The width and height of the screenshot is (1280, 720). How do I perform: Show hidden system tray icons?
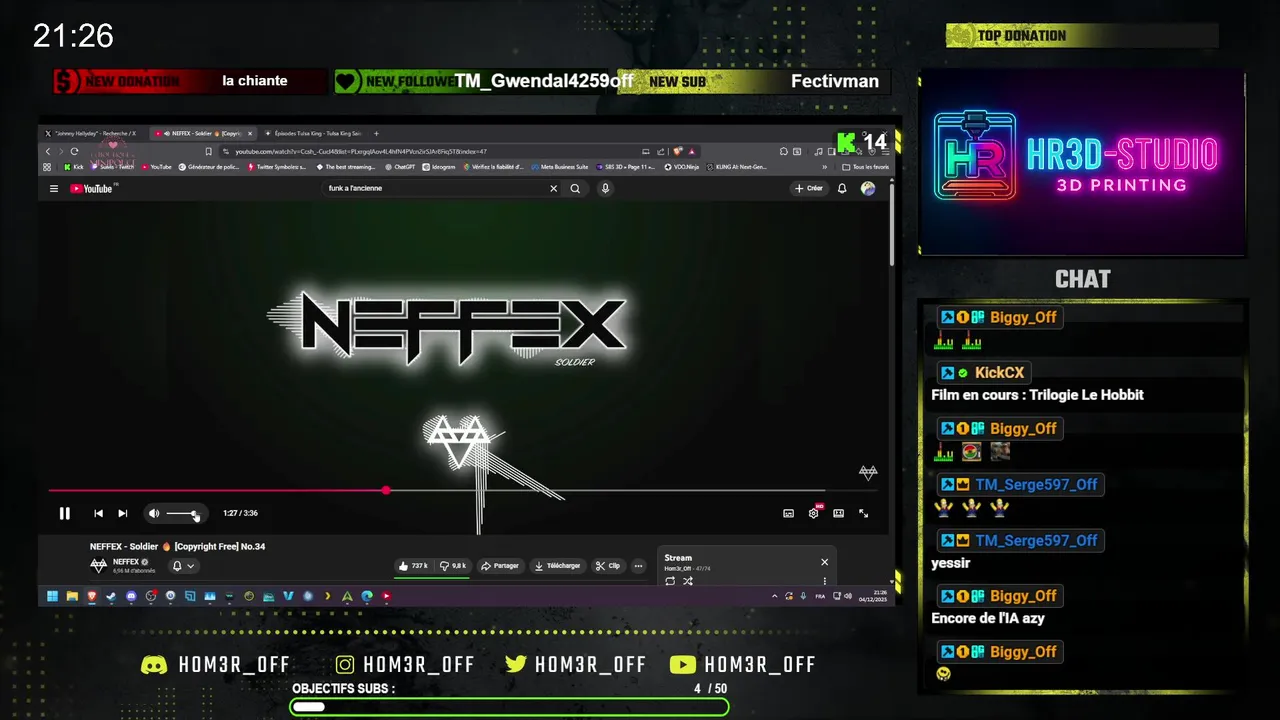pos(774,596)
